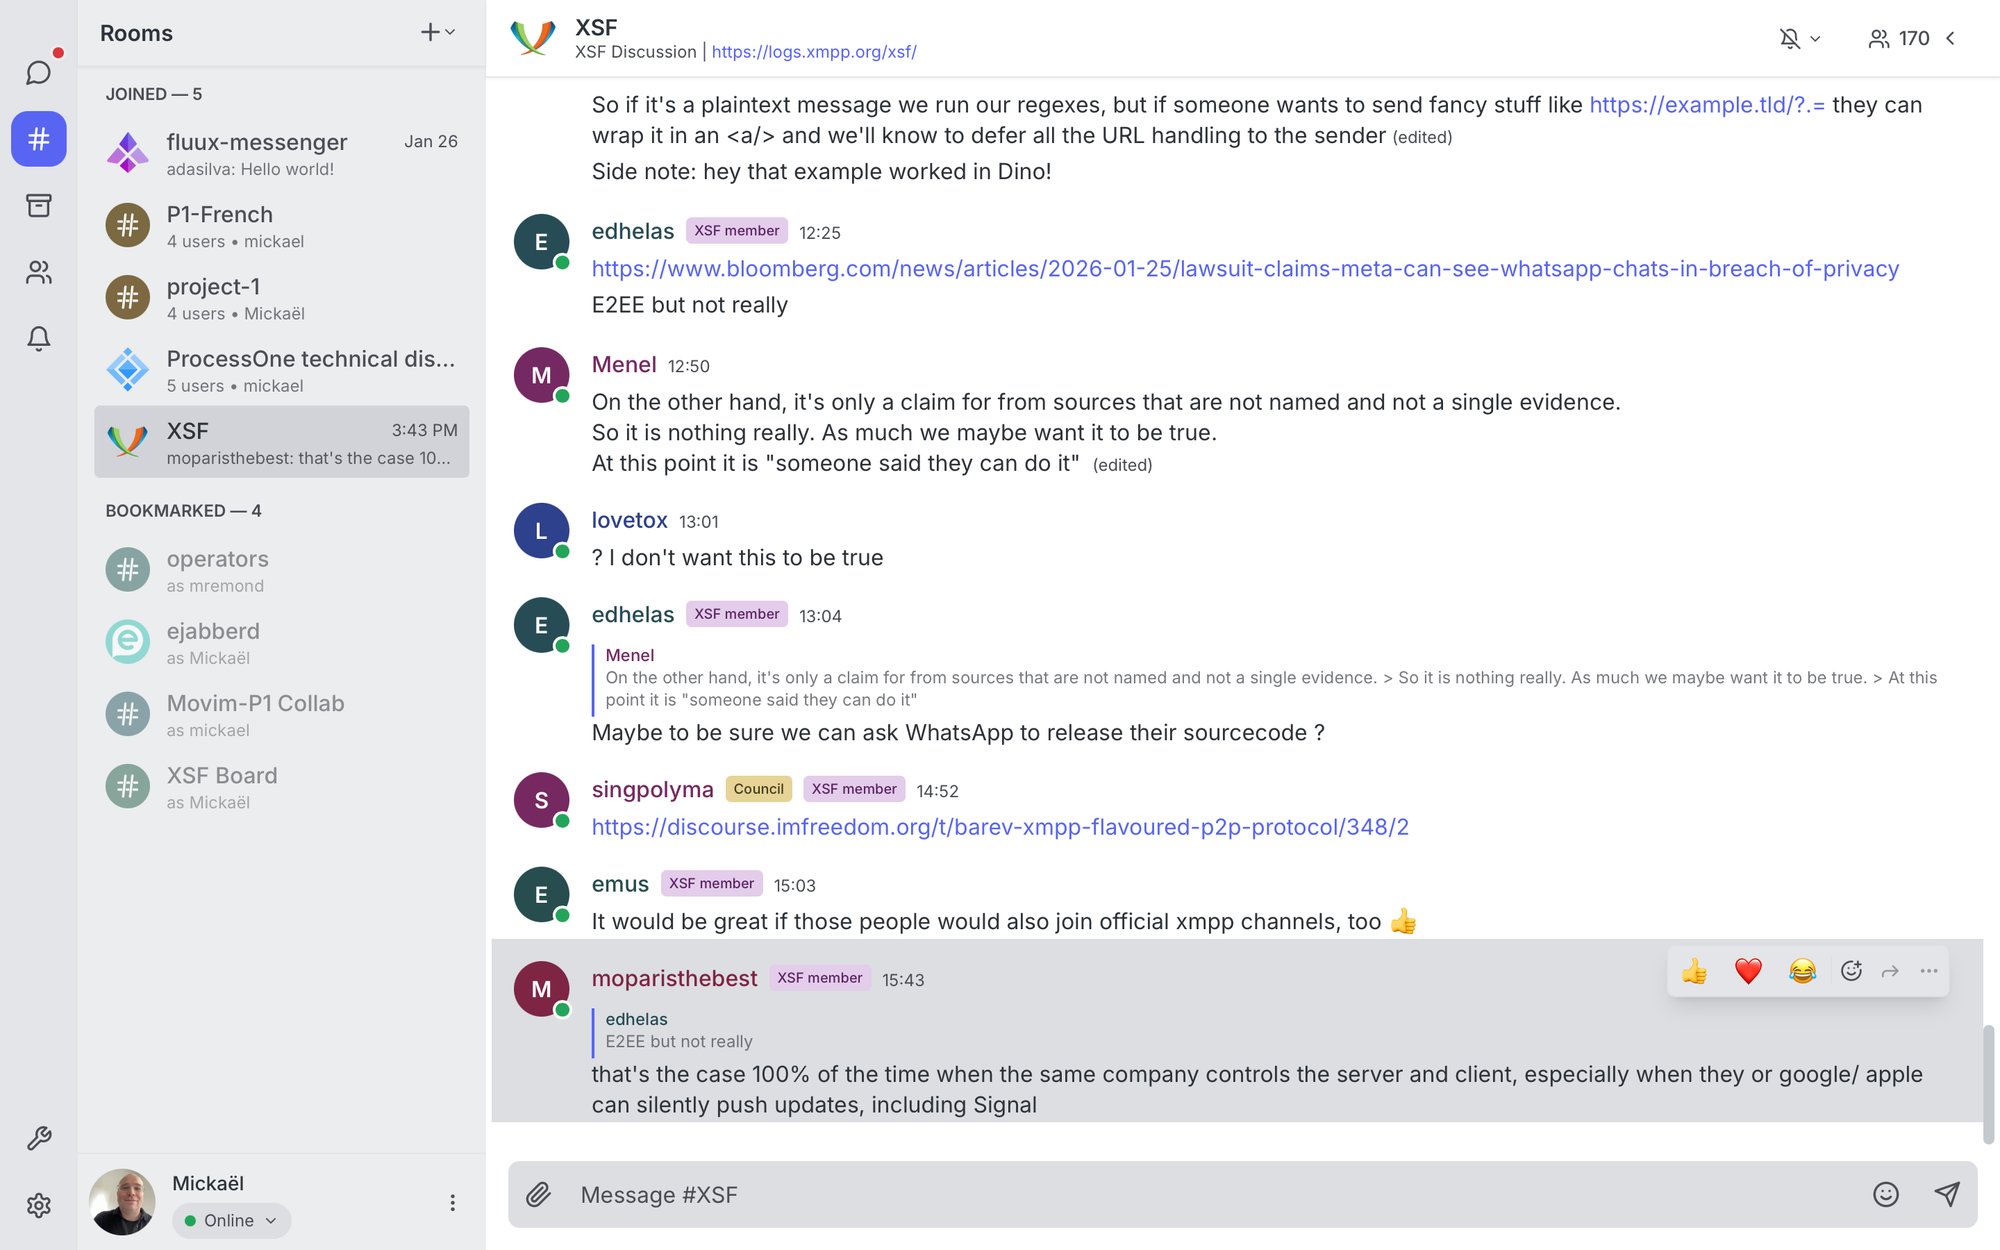The image size is (2000, 1250).
Task: Open the three-dot menu next to Mickaël
Action: pyautogui.click(x=453, y=1201)
